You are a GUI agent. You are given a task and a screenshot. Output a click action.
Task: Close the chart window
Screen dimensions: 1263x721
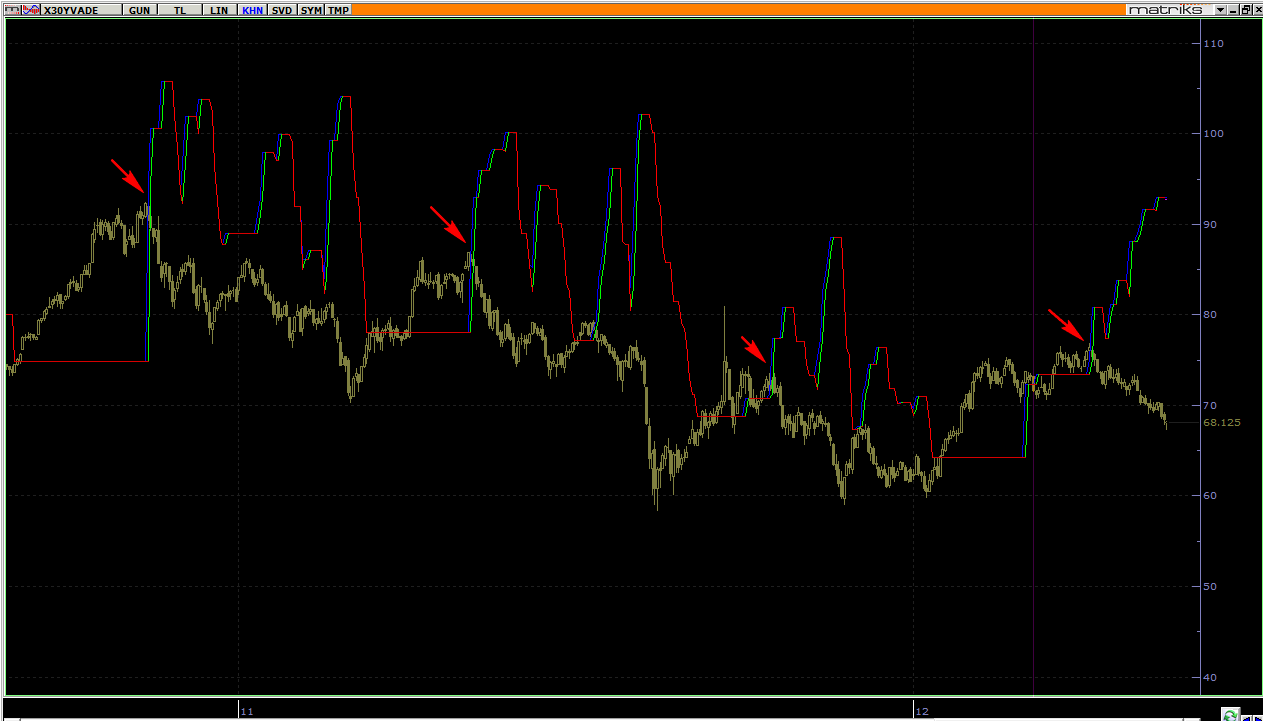[1258, 10]
